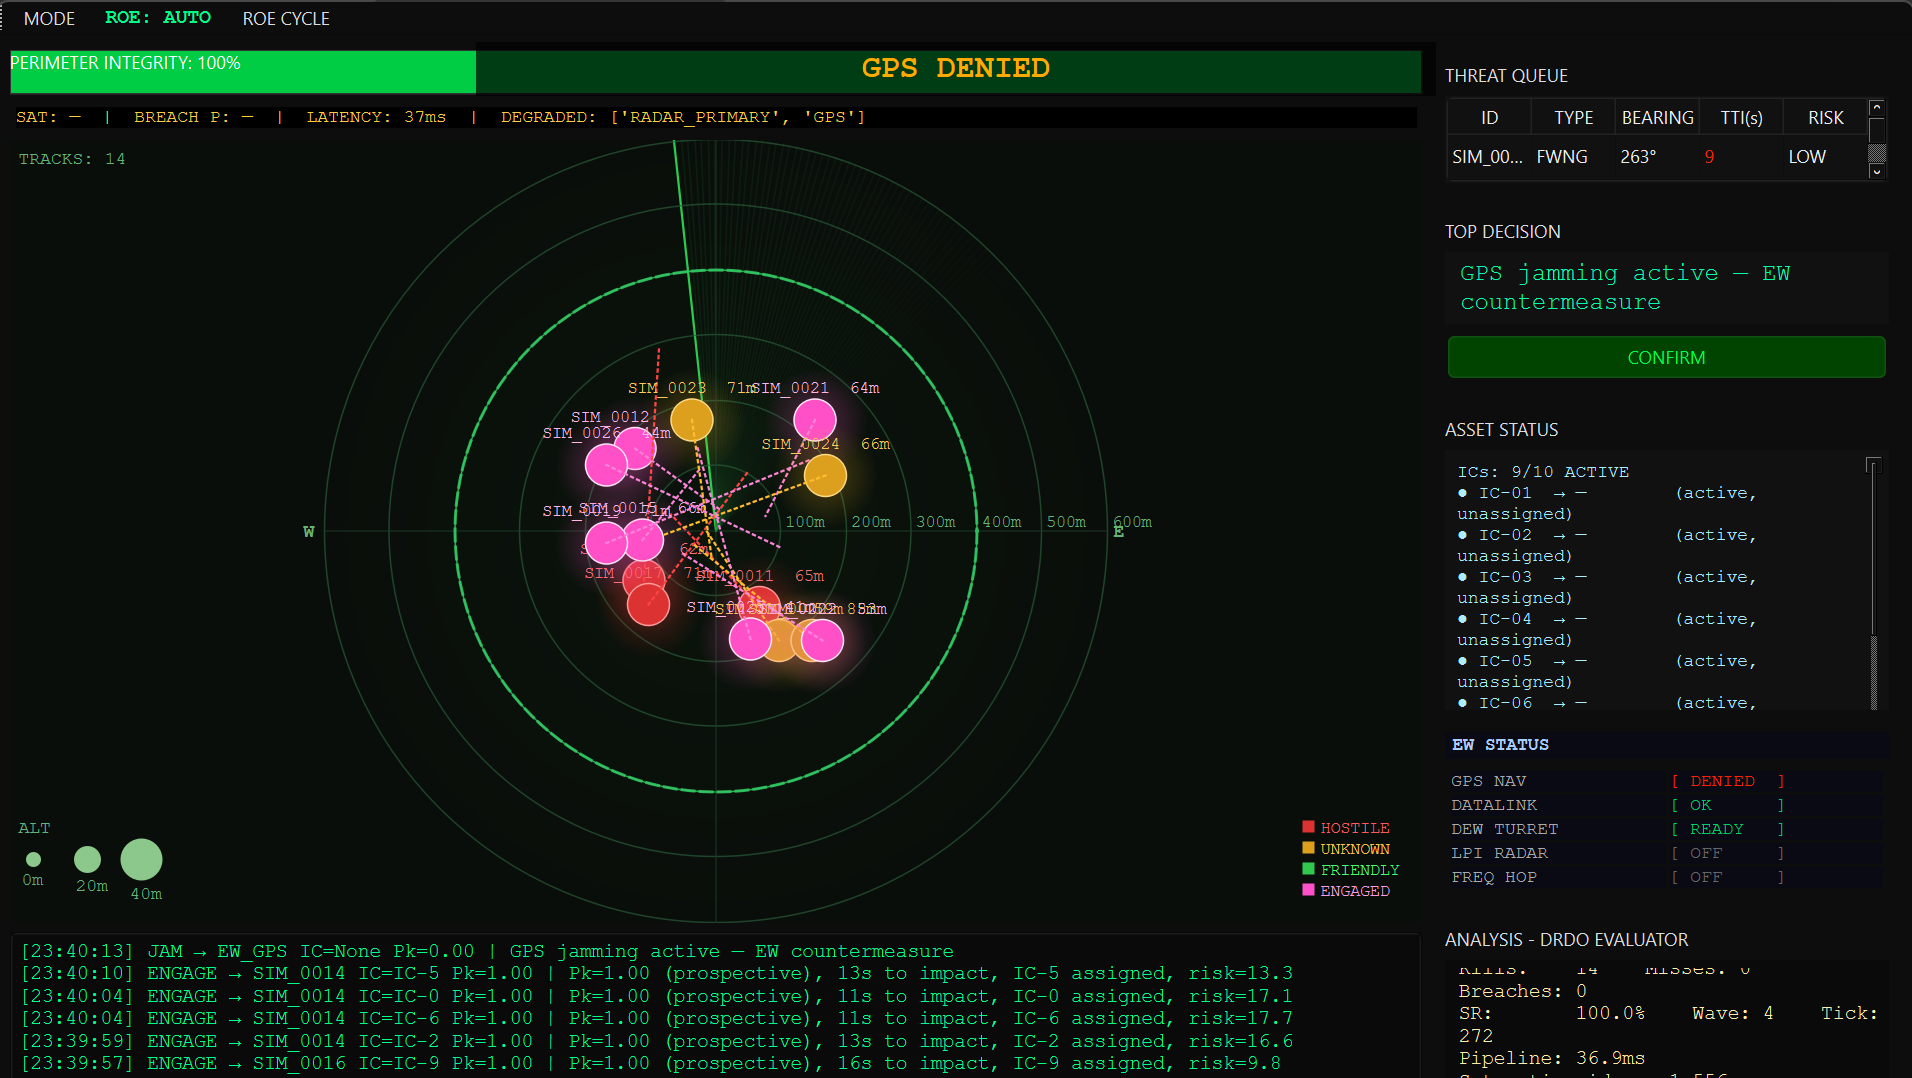Select the SIM_0023 unknown track marker
Viewport: 1912px width, 1078px height.
point(692,420)
